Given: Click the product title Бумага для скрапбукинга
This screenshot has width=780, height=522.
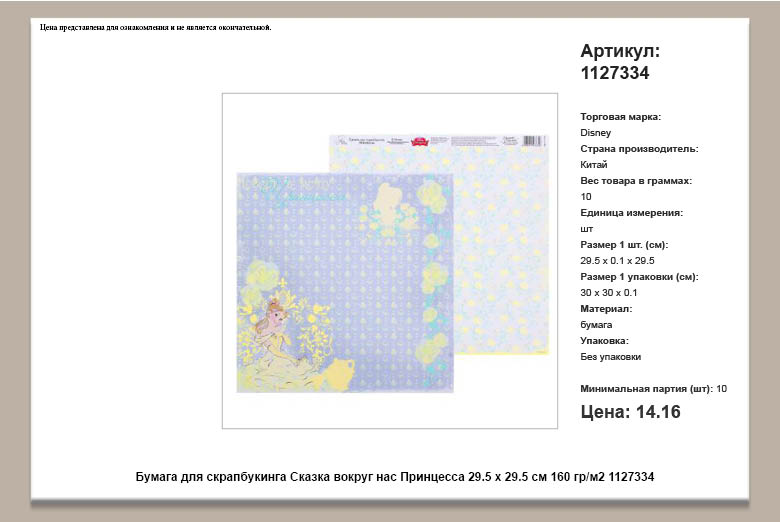Looking at the screenshot, I should [394, 477].
